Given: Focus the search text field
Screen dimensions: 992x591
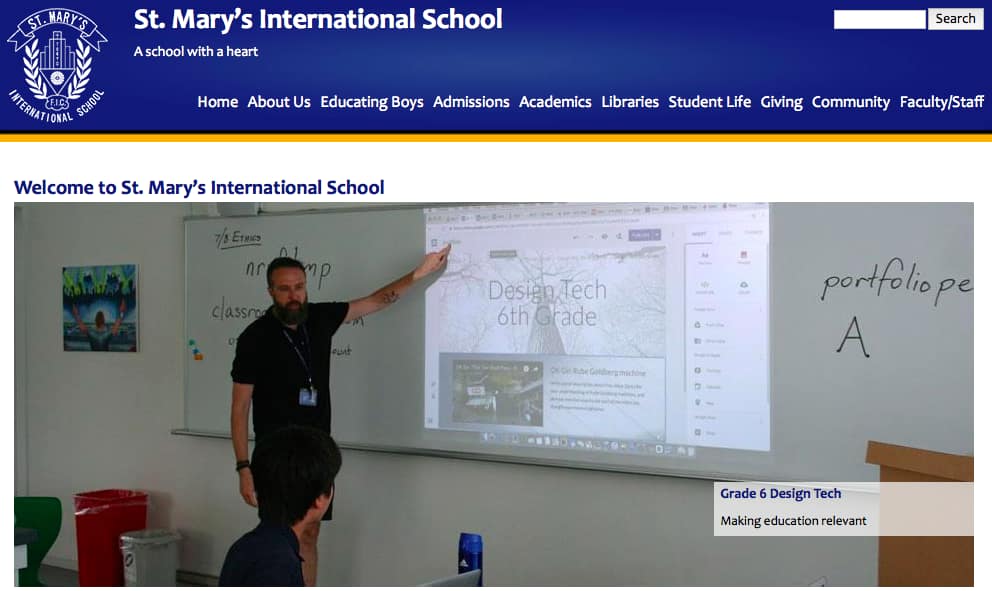Looking at the screenshot, I should click(879, 19).
